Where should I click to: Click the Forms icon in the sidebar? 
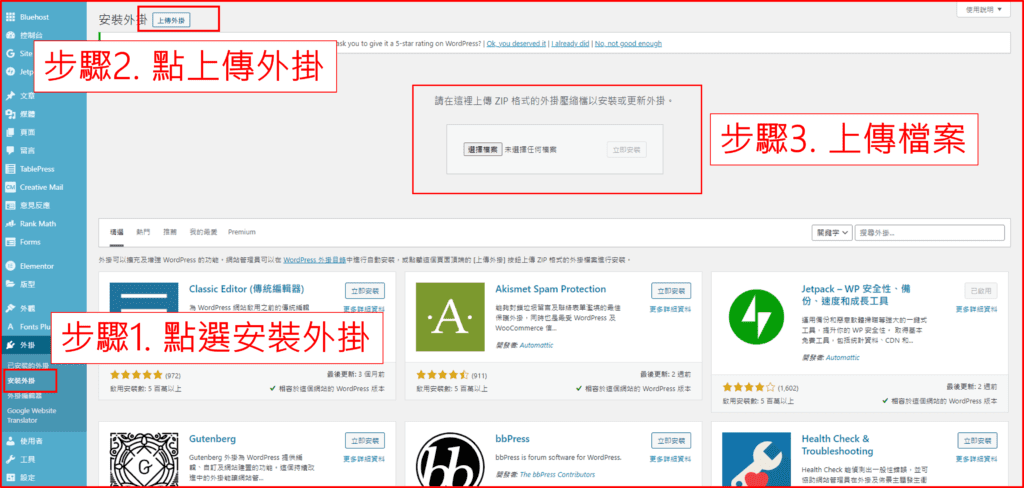click(10, 241)
